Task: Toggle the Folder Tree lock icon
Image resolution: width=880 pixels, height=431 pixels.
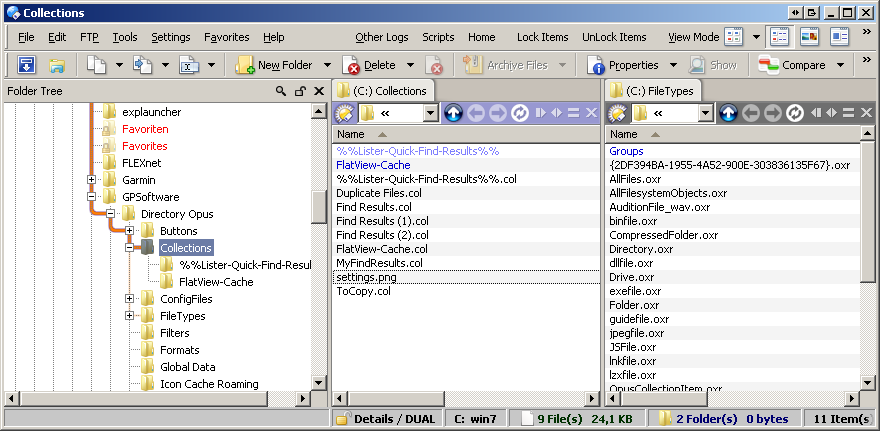Action: pyautogui.click(x=300, y=91)
